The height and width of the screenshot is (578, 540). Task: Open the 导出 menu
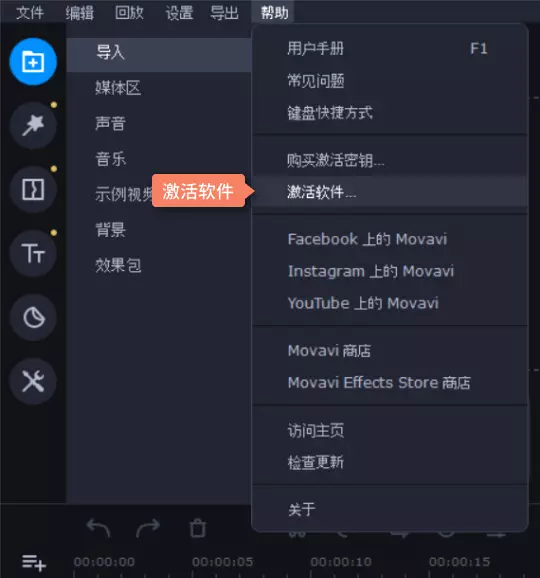coord(224,13)
